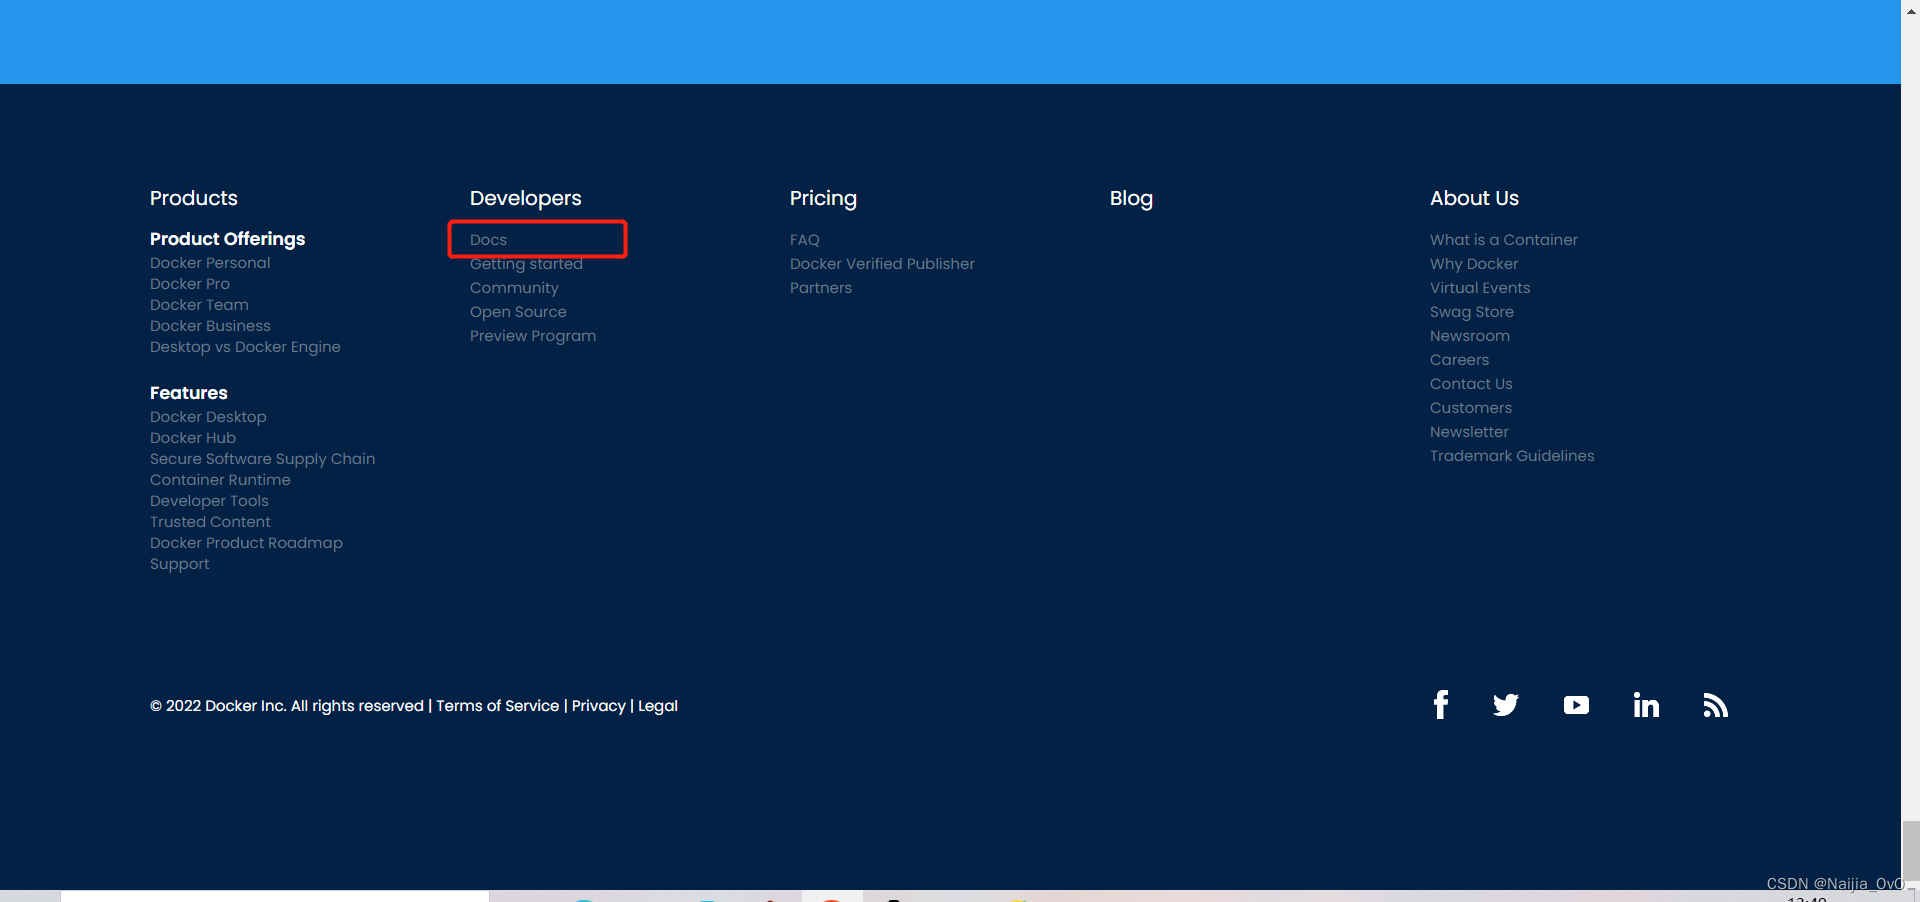Screen dimensions: 1920x902
Task: Open the Pricing footer heading
Action: pyautogui.click(x=823, y=198)
